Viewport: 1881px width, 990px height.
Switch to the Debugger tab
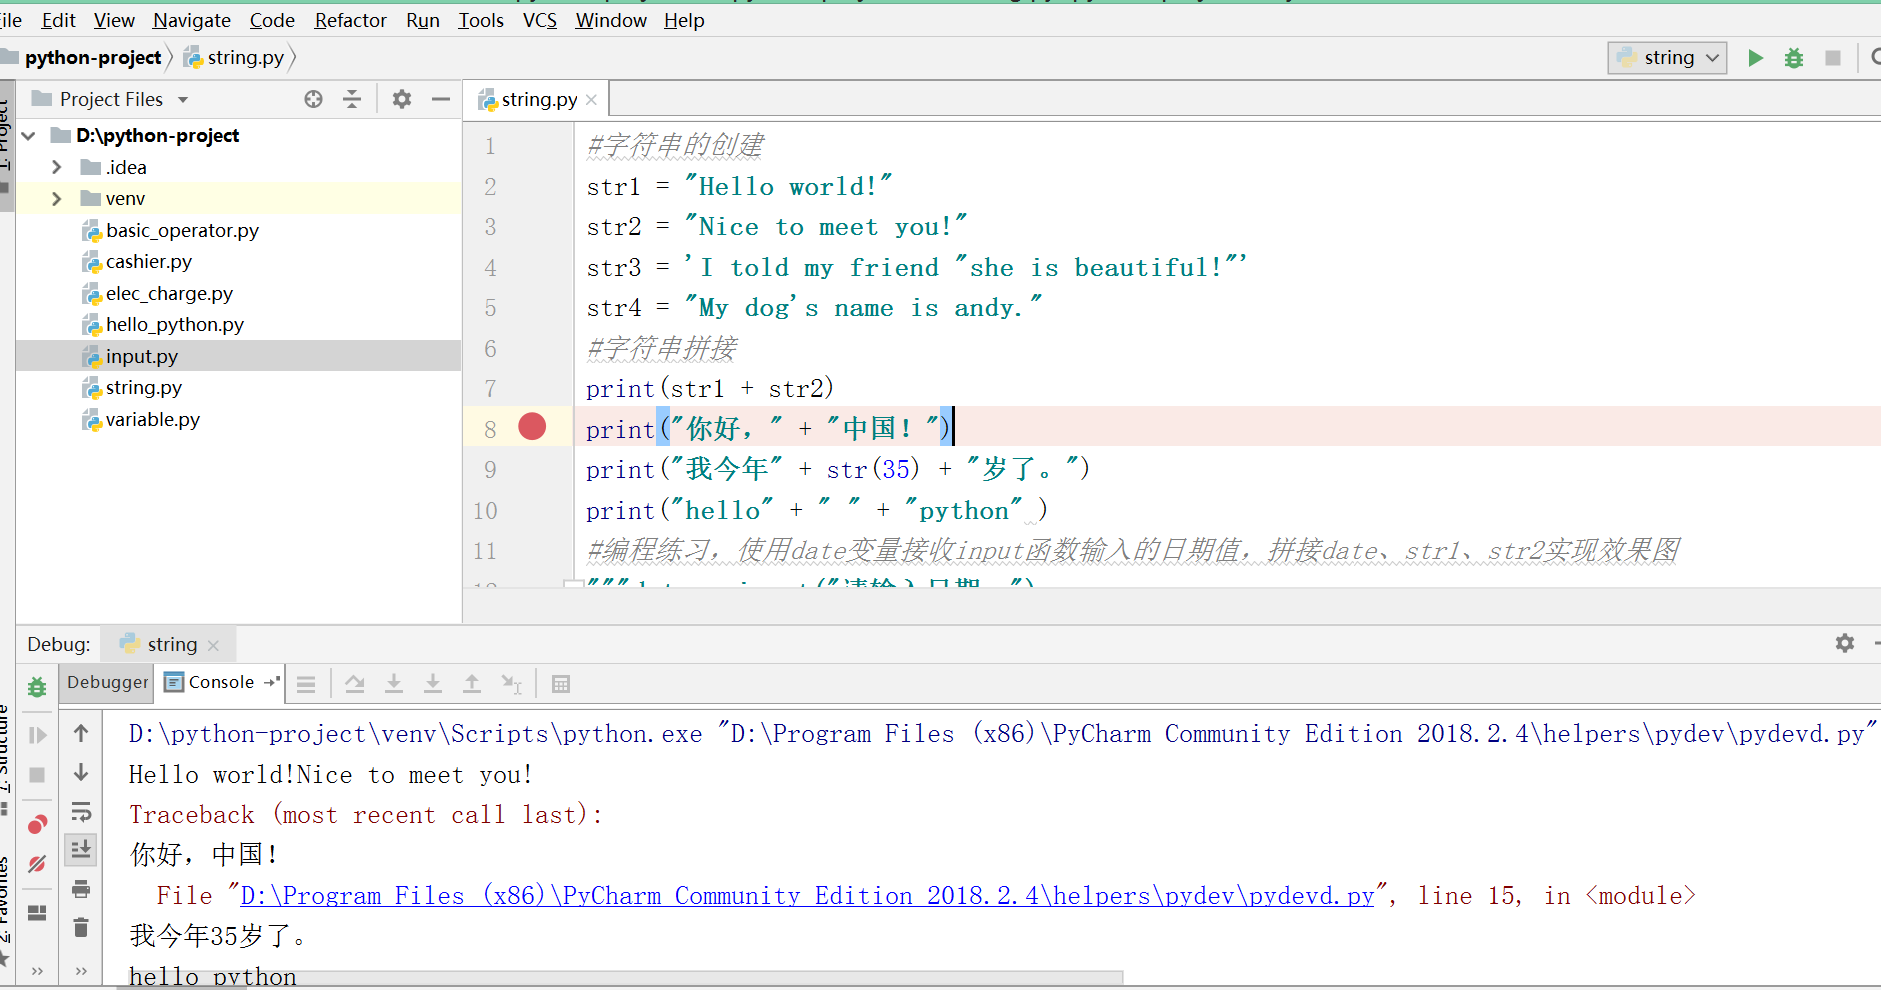tap(107, 682)
